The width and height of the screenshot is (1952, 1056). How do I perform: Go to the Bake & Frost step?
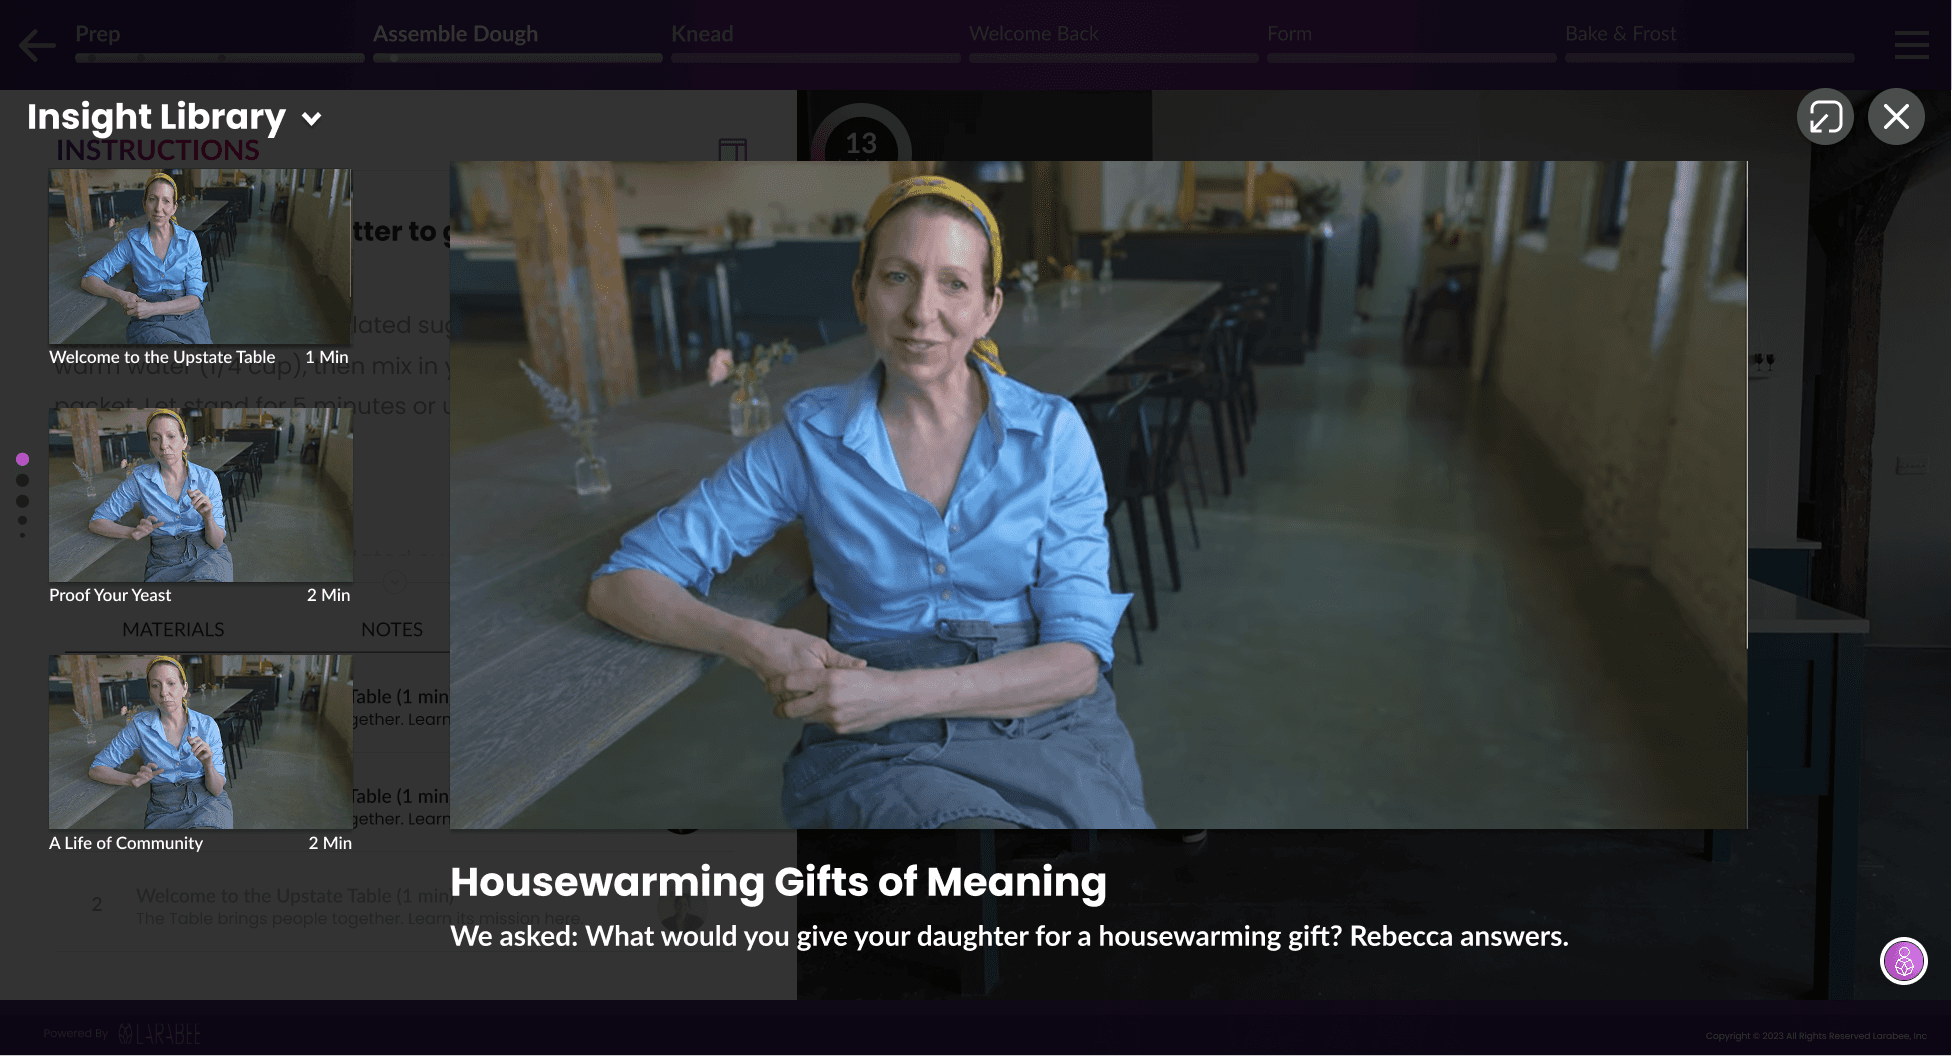[1620, 34]
